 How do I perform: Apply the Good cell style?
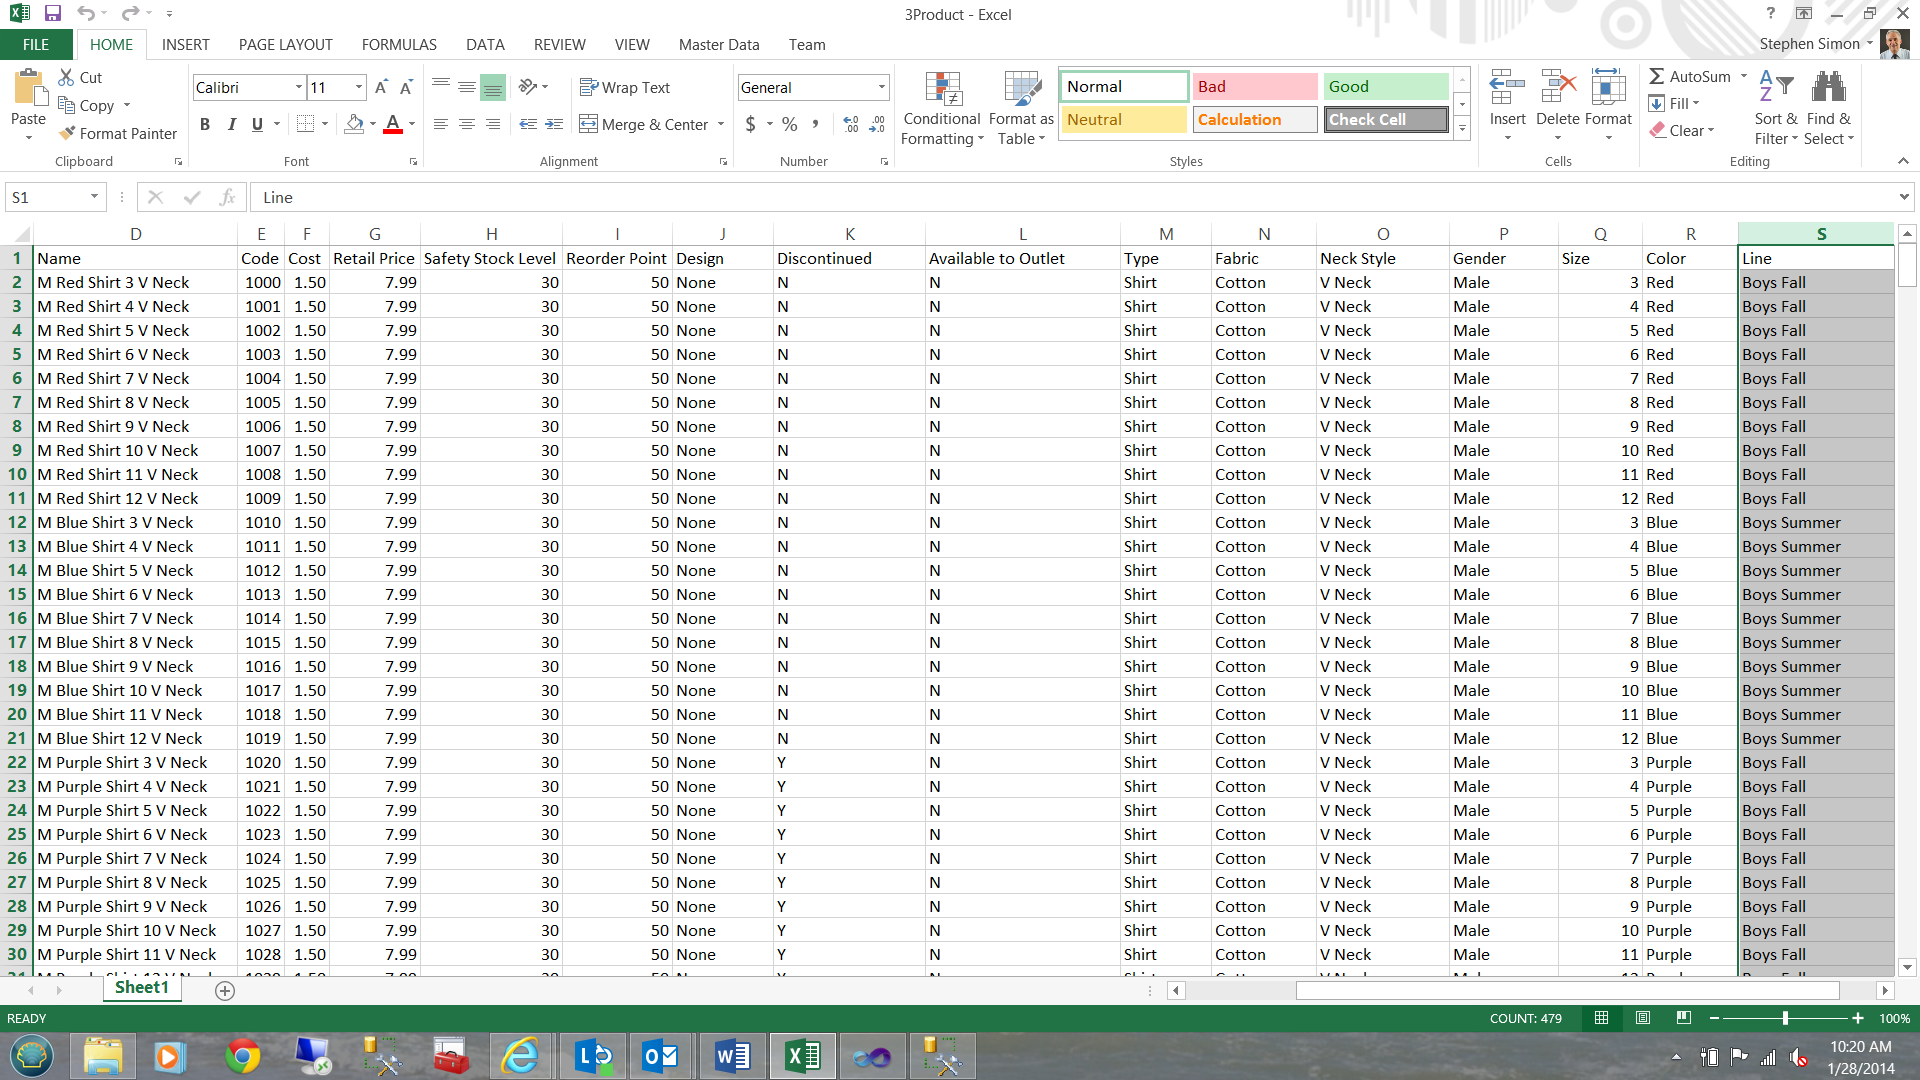click(1385, 86)
